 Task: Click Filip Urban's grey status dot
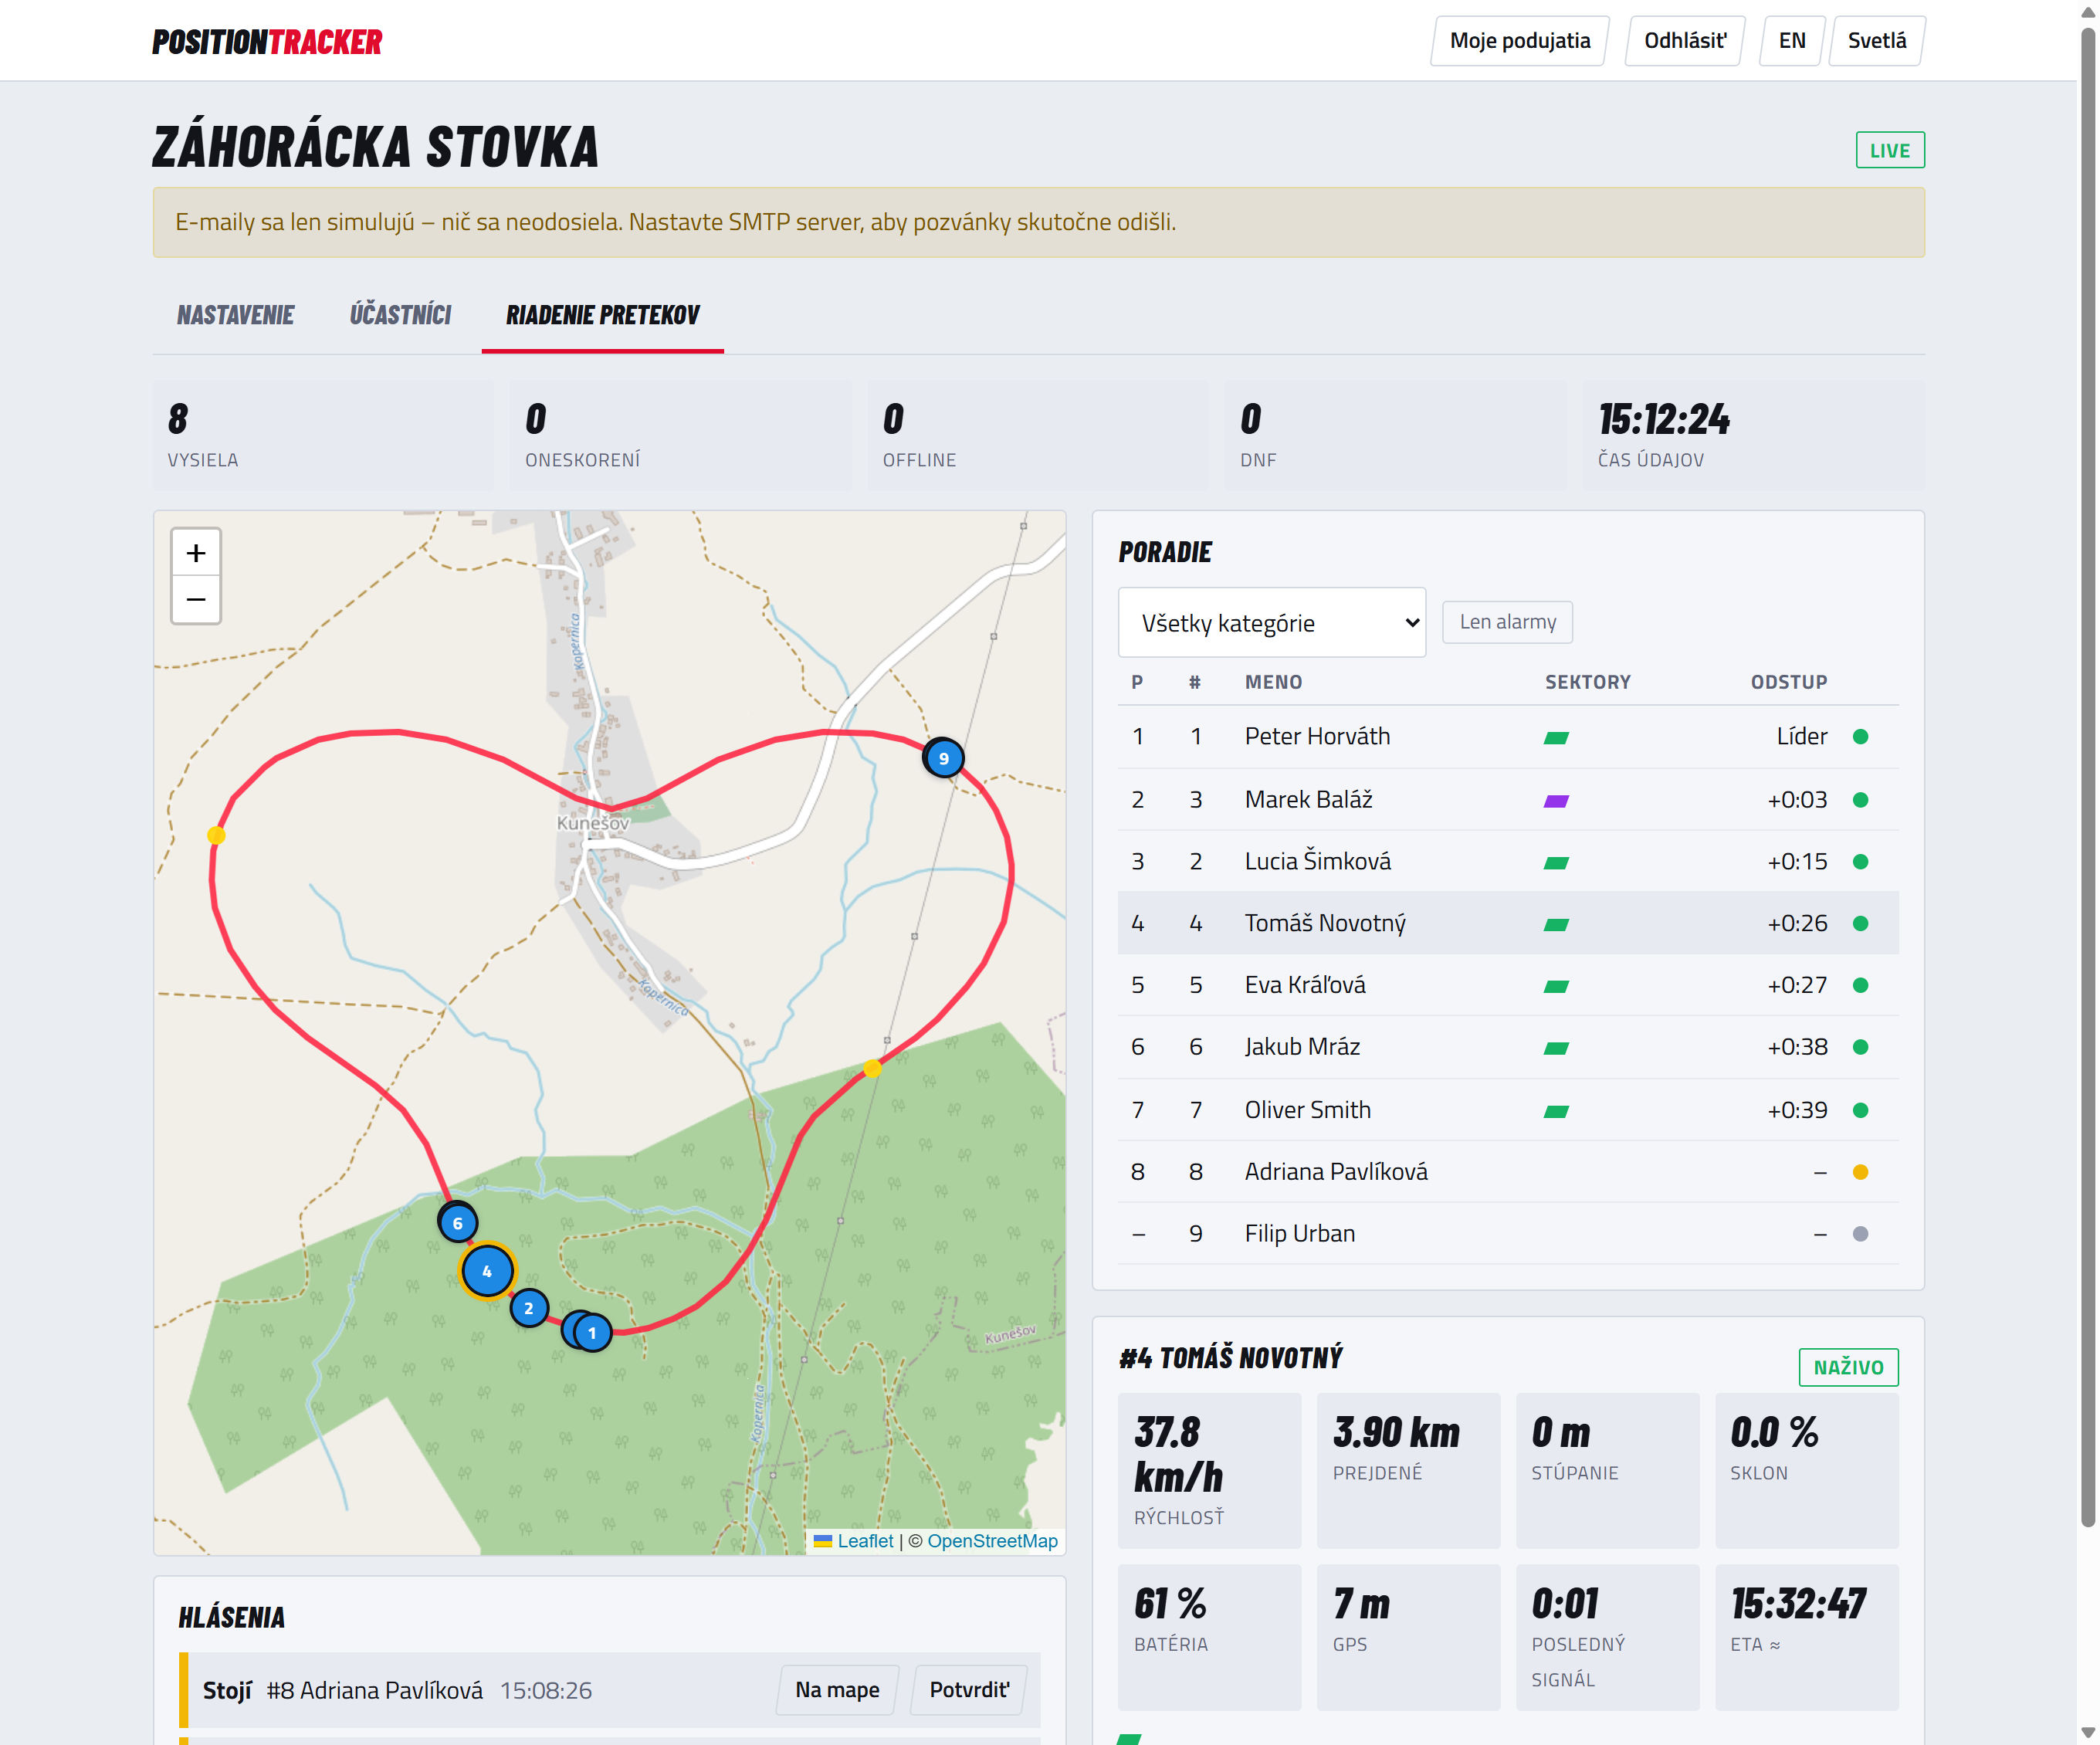[1860, 1234]
